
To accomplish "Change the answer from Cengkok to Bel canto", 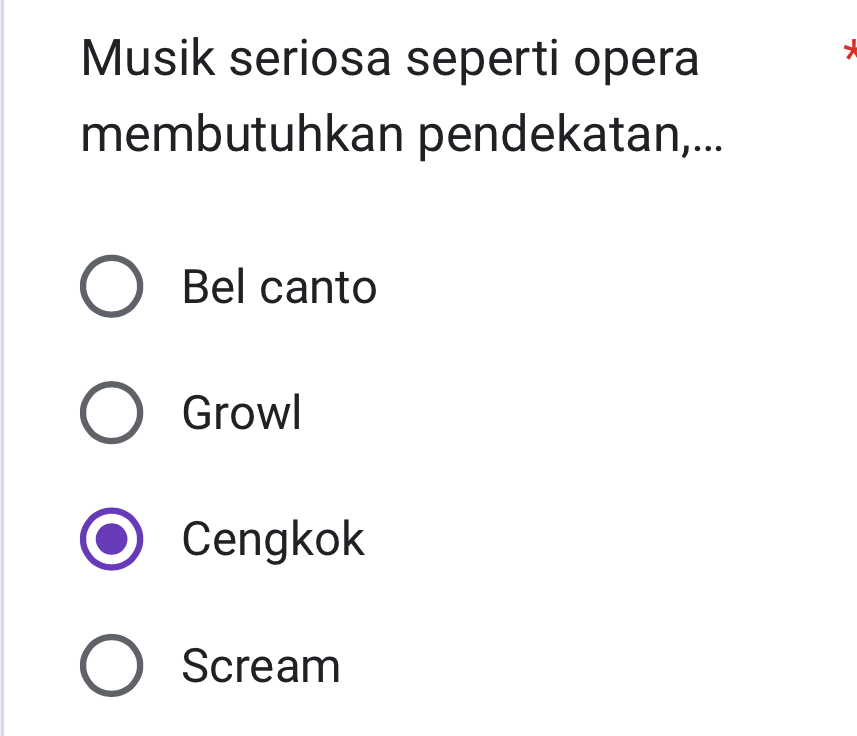I will click(112, 288).
